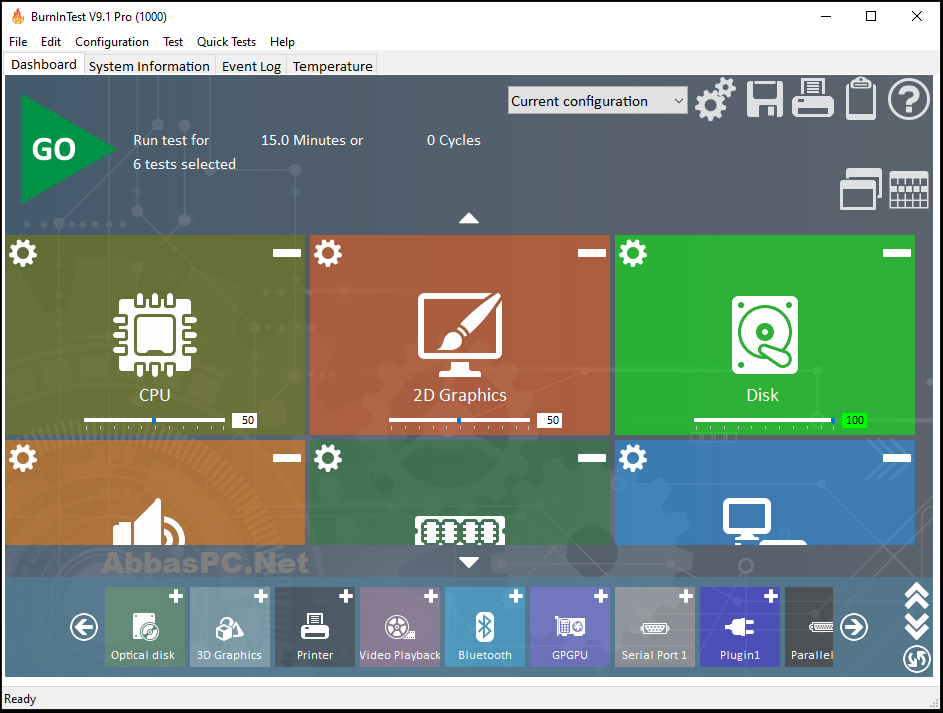Image resolution: width=943 pixels, height=713 pixels.
Task: Click the clipboard icon in toolbar
Action: click(861, 99)
